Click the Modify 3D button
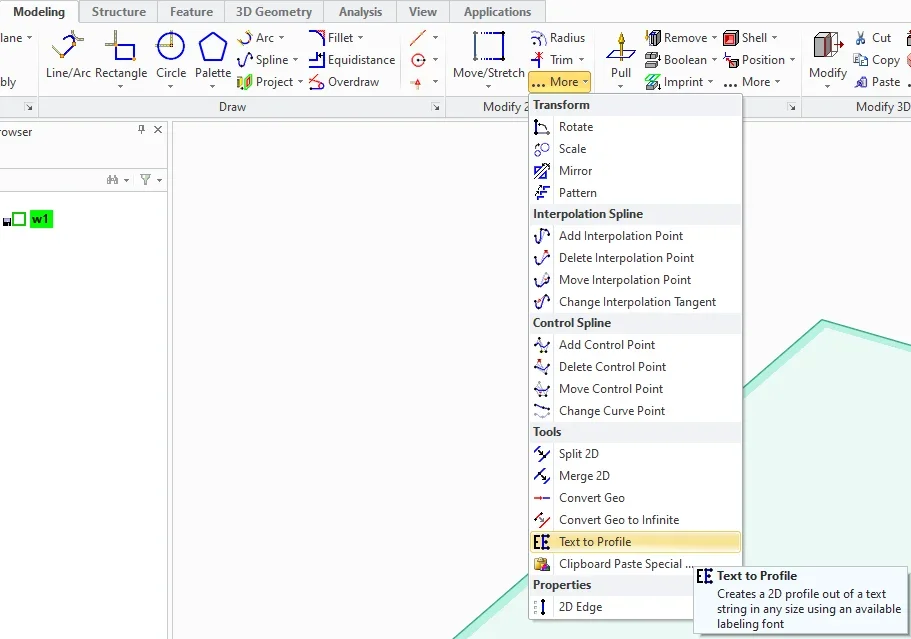911x639 pixels. [x=827, y=58]
